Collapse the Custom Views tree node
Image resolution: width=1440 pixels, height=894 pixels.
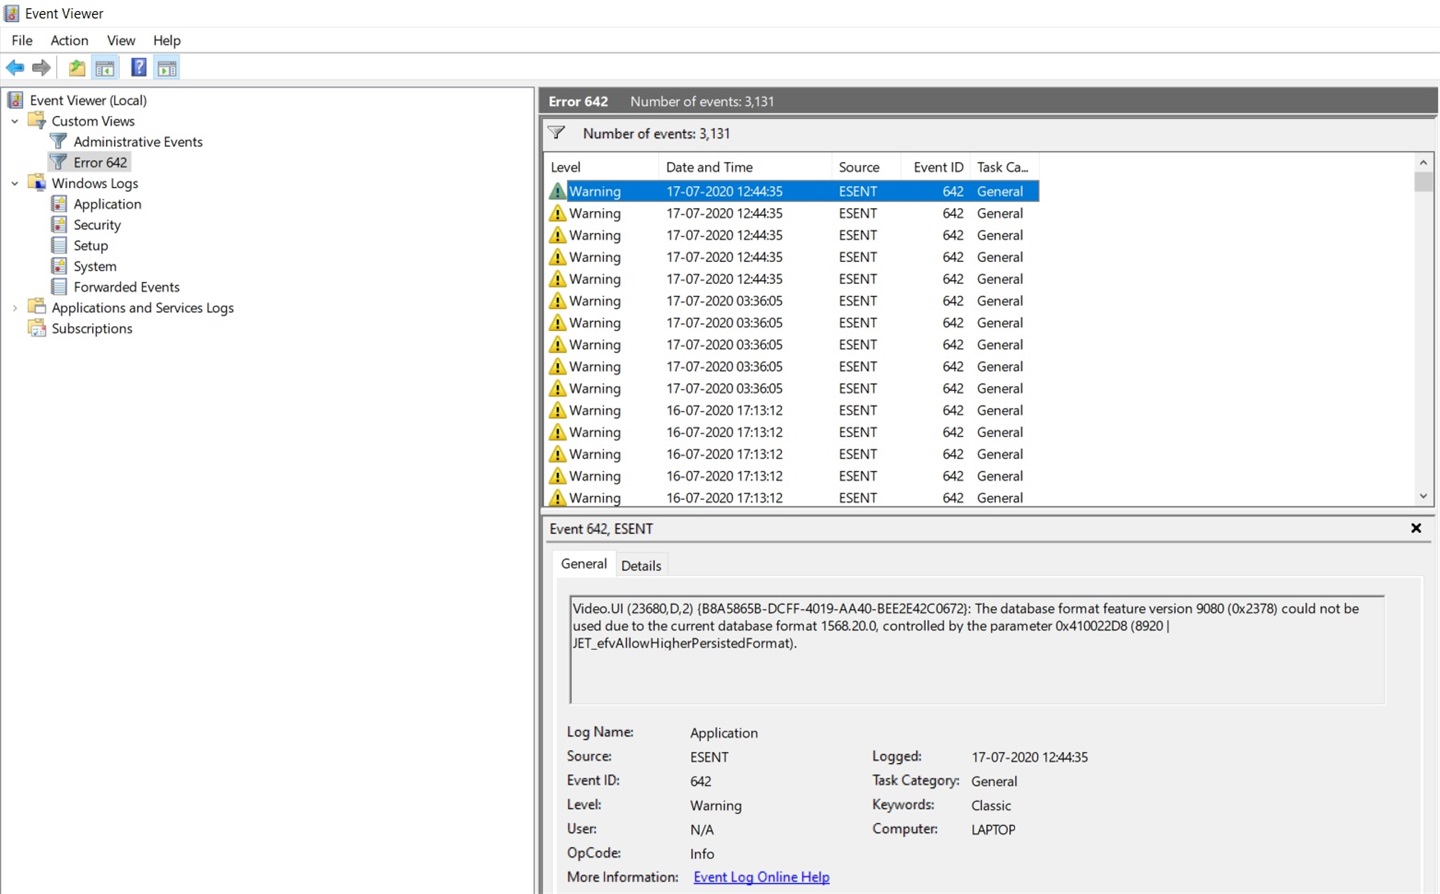[x=15, y=121]
